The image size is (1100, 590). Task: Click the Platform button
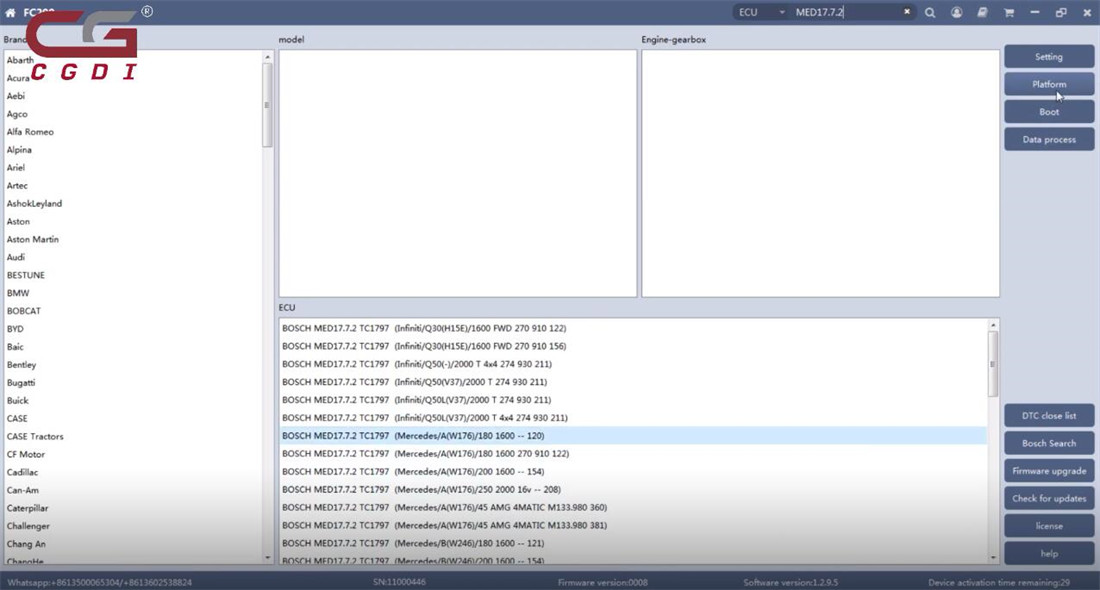1049,84
